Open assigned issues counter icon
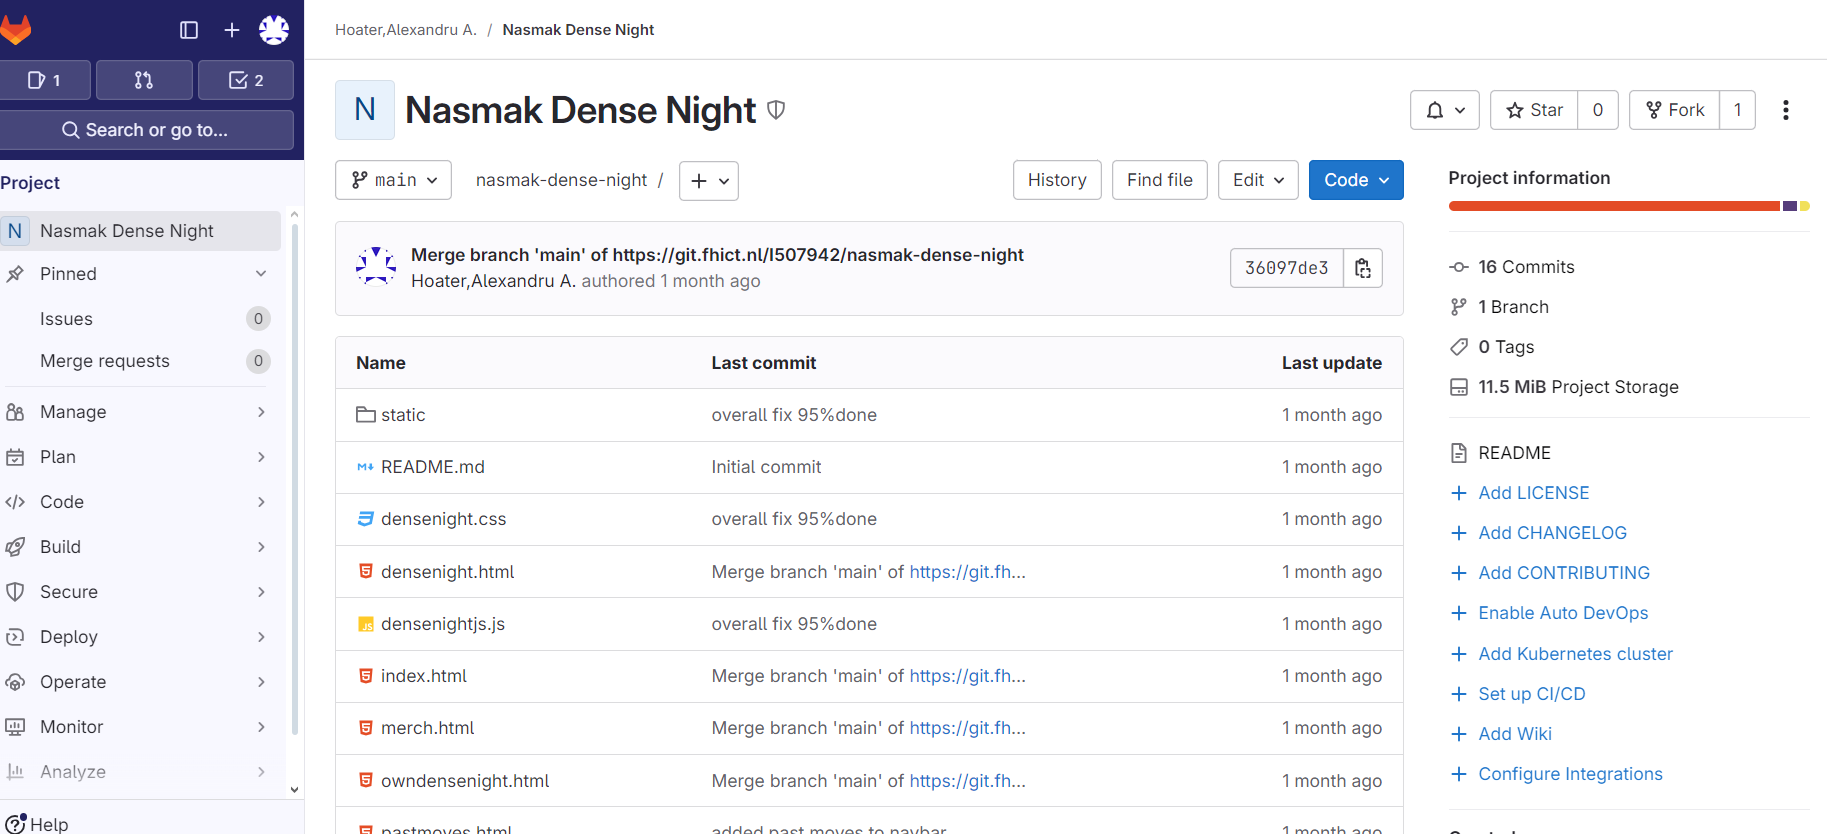This screenshot has width=1827, height=834. point(45,80)
